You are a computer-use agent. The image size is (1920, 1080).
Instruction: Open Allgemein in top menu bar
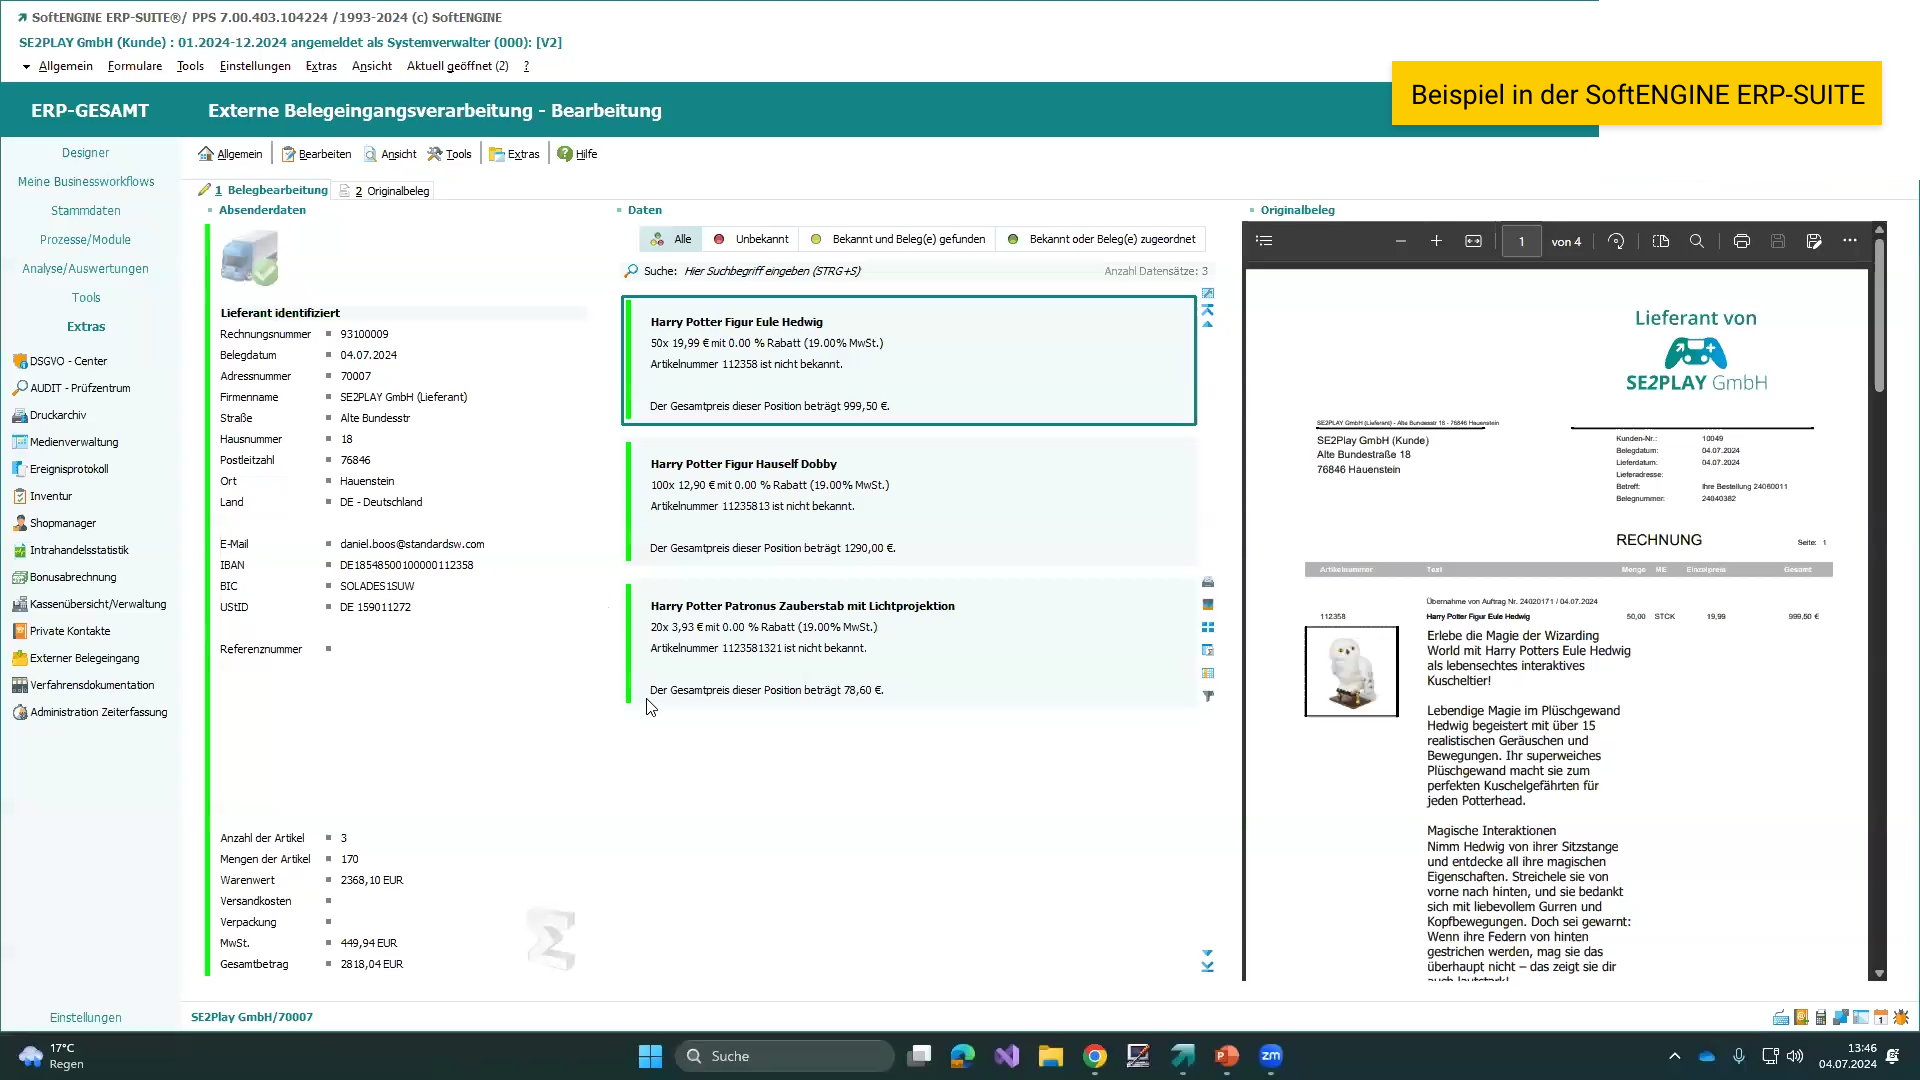[x=65, y=66]
